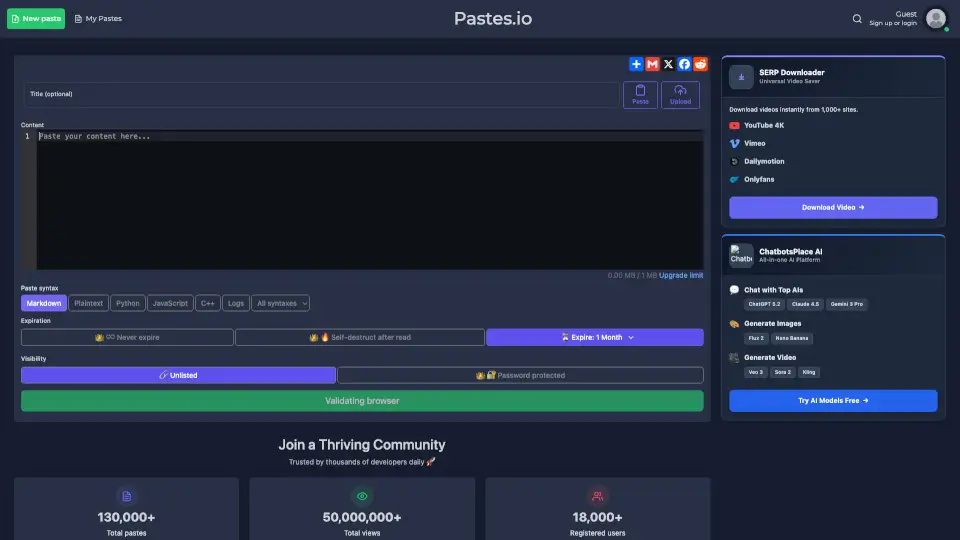Click the Registered users people icon

pyautogui.click(x=598, y=497)
